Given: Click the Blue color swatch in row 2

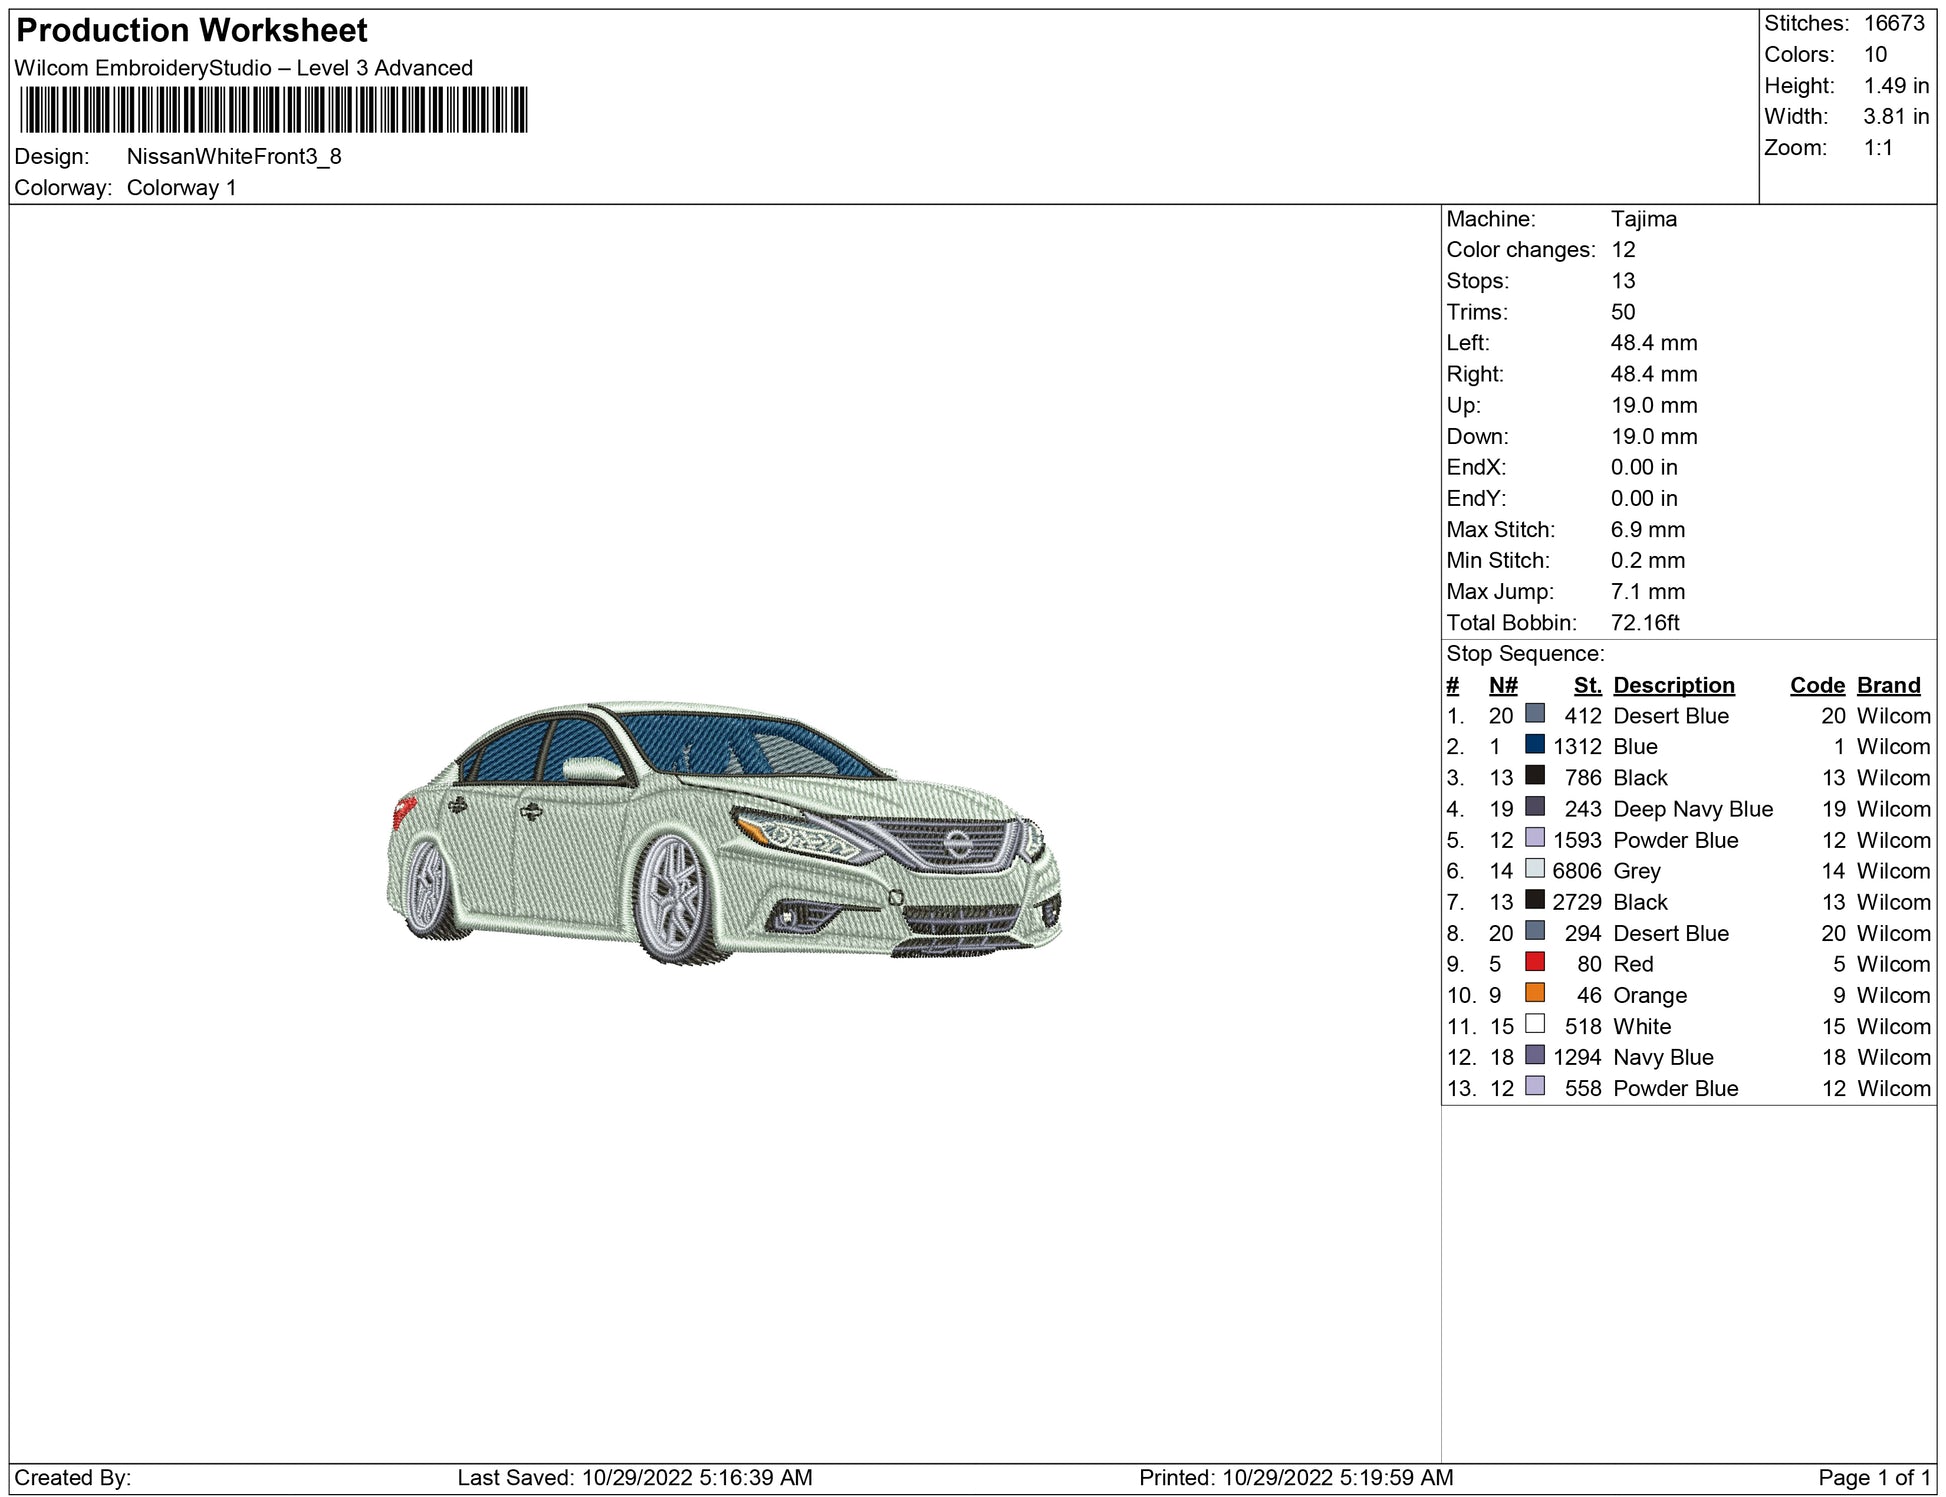Looking at the screenshot, I should [1534, 744].
